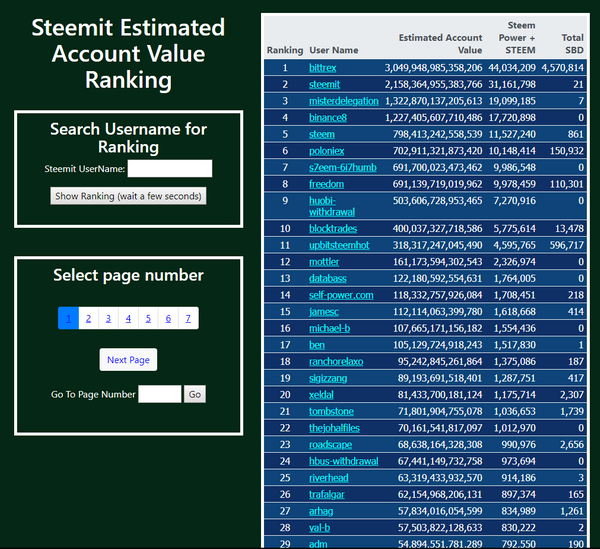Go to page 3 in pagination

(x=108, y=318)
